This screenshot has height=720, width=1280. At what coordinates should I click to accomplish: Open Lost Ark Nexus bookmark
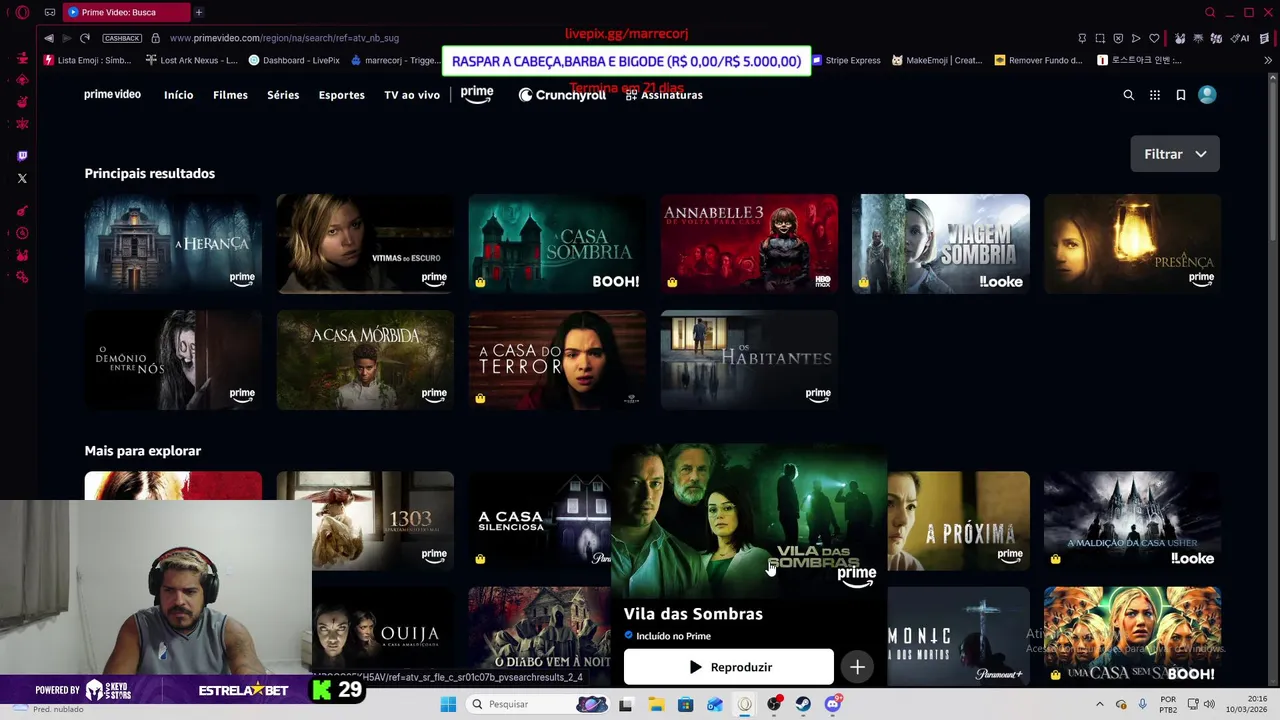tap(191, 60)
